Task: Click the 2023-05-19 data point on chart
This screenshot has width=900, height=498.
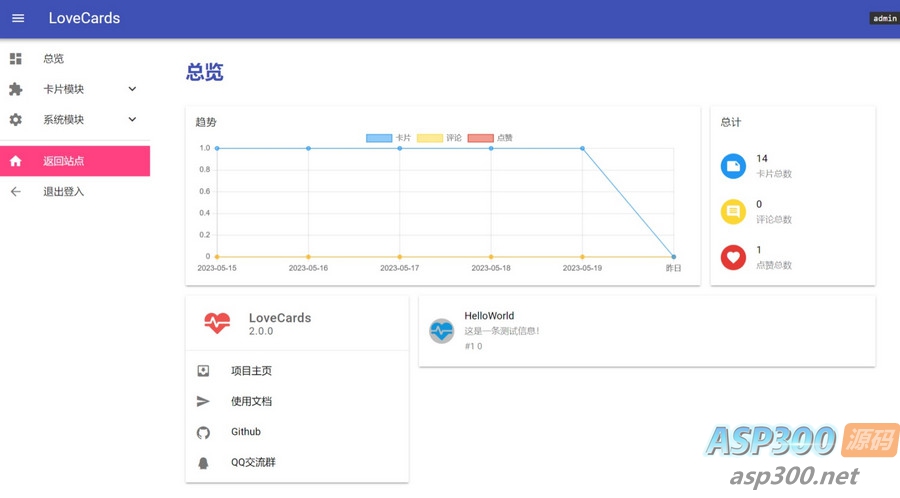Action: point(582,148)
